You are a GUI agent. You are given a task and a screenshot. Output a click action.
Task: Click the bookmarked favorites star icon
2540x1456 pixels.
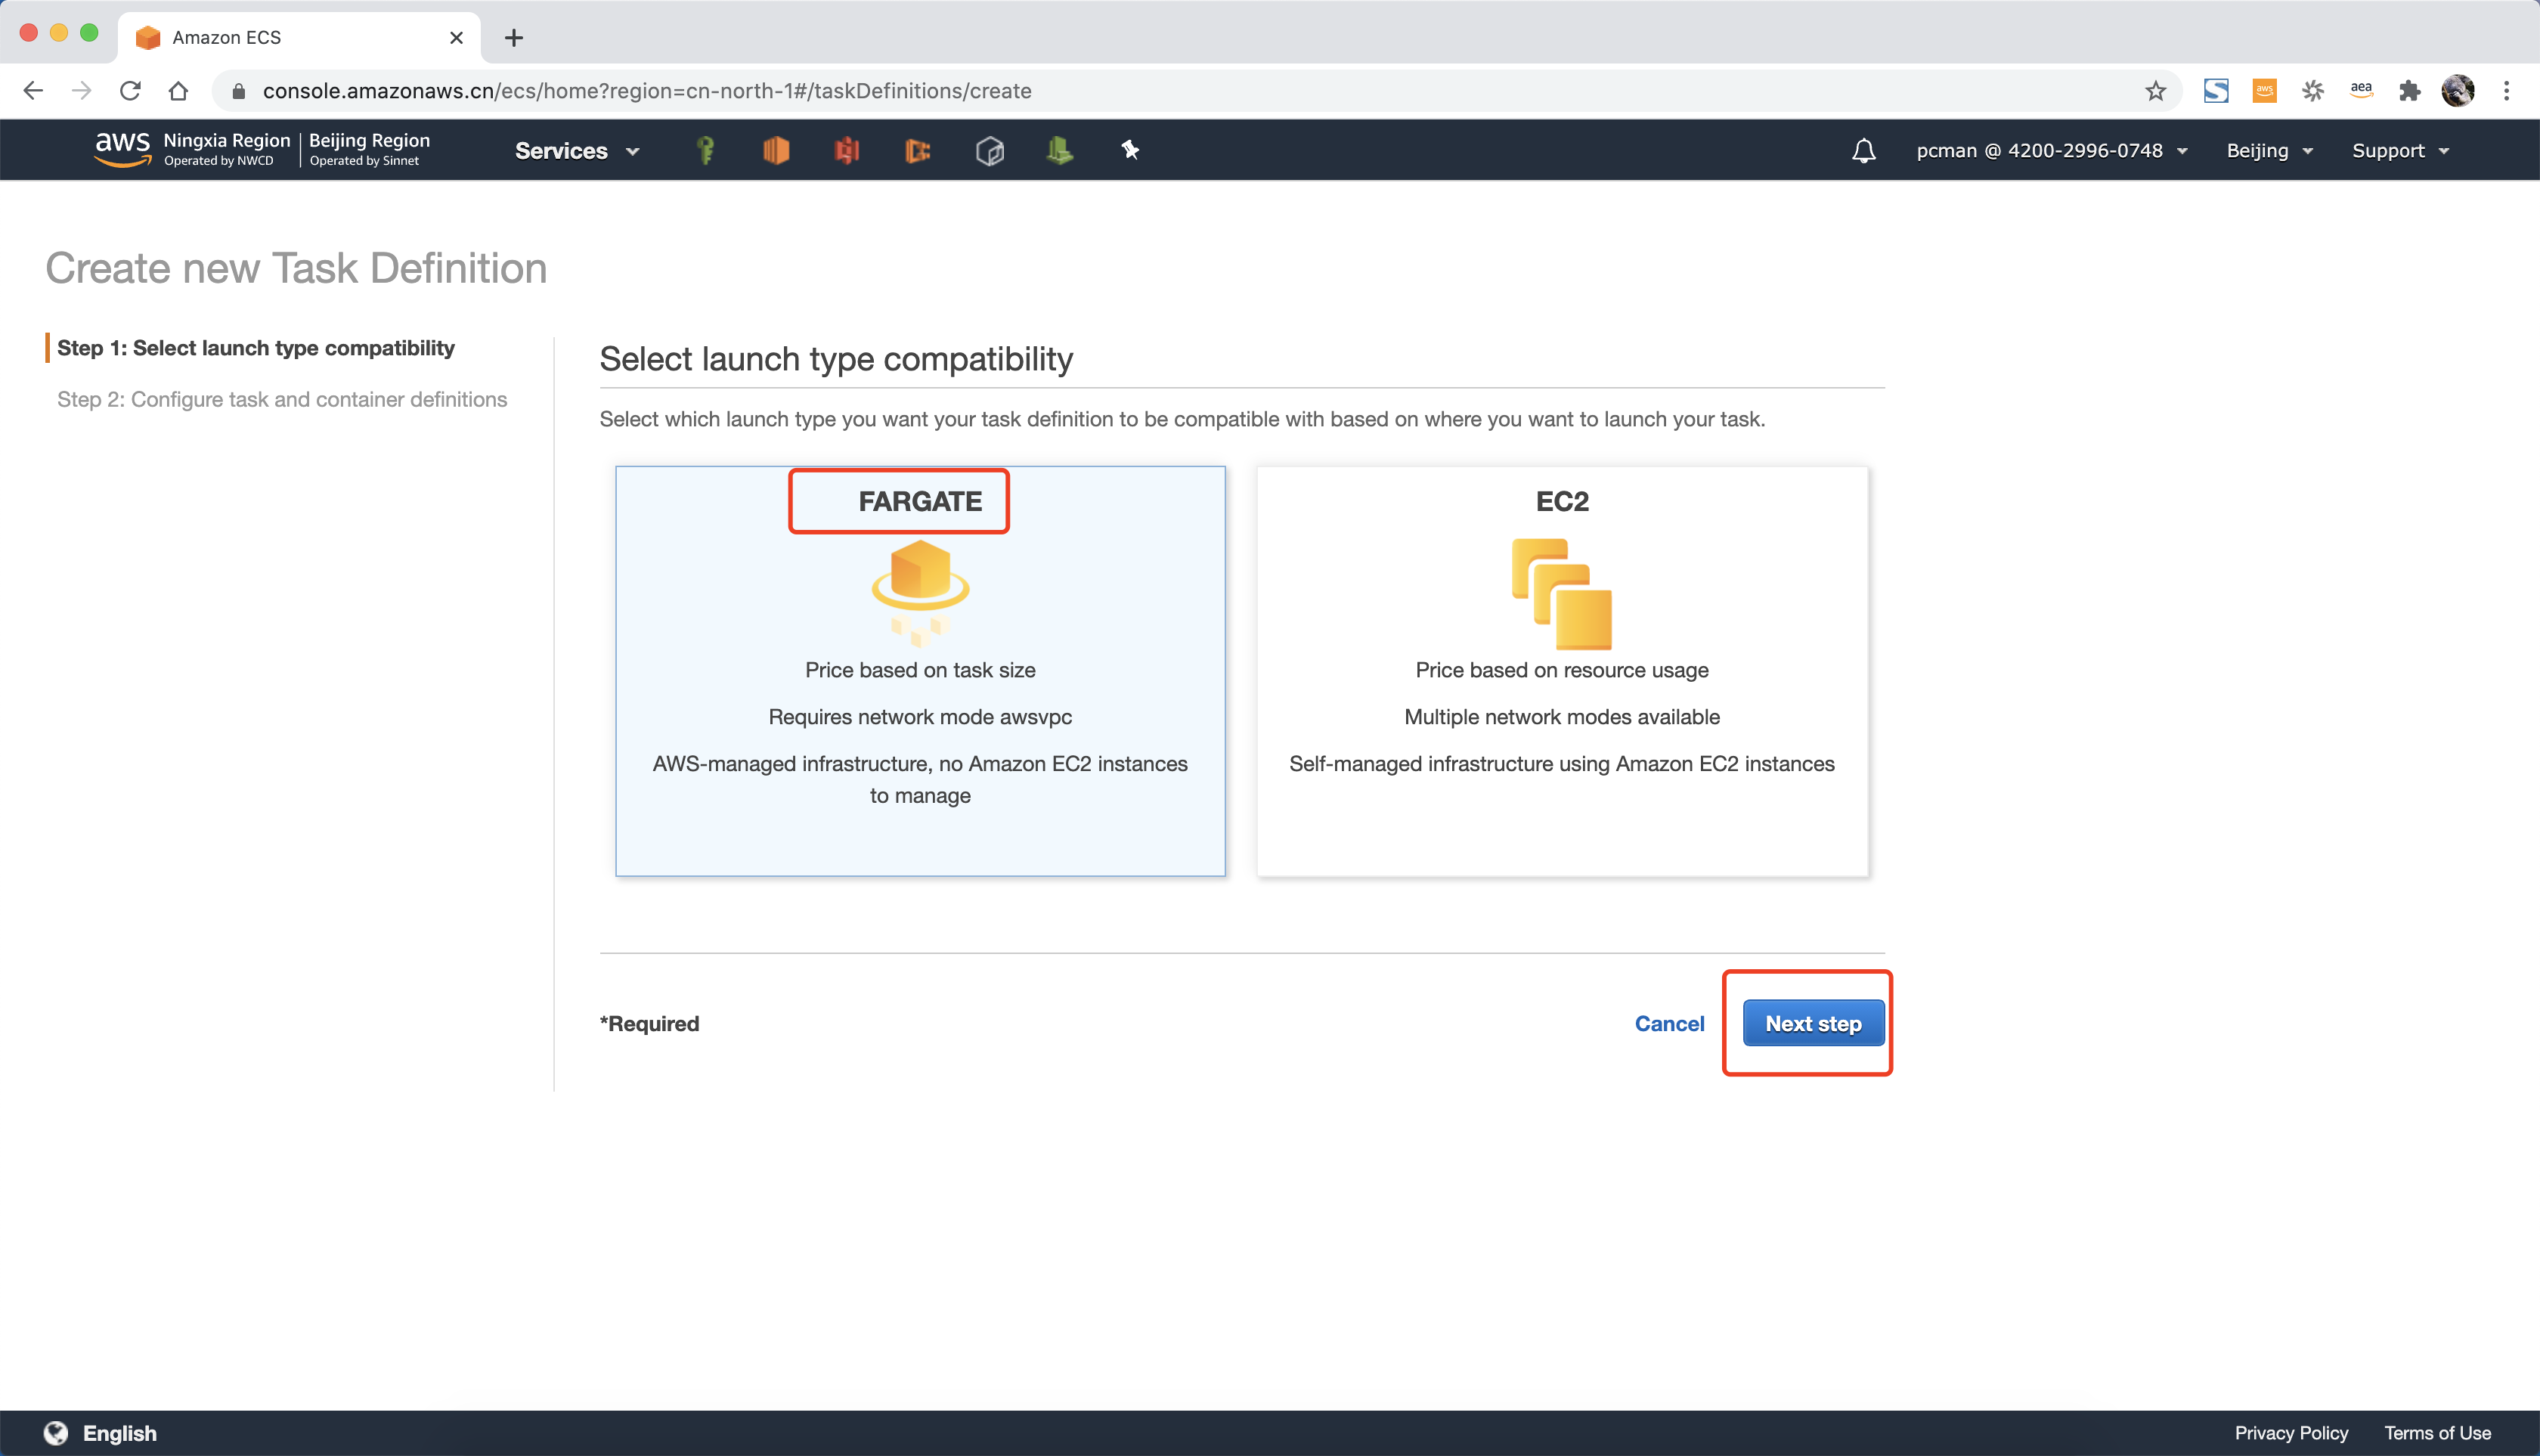tap(2156, 91)
